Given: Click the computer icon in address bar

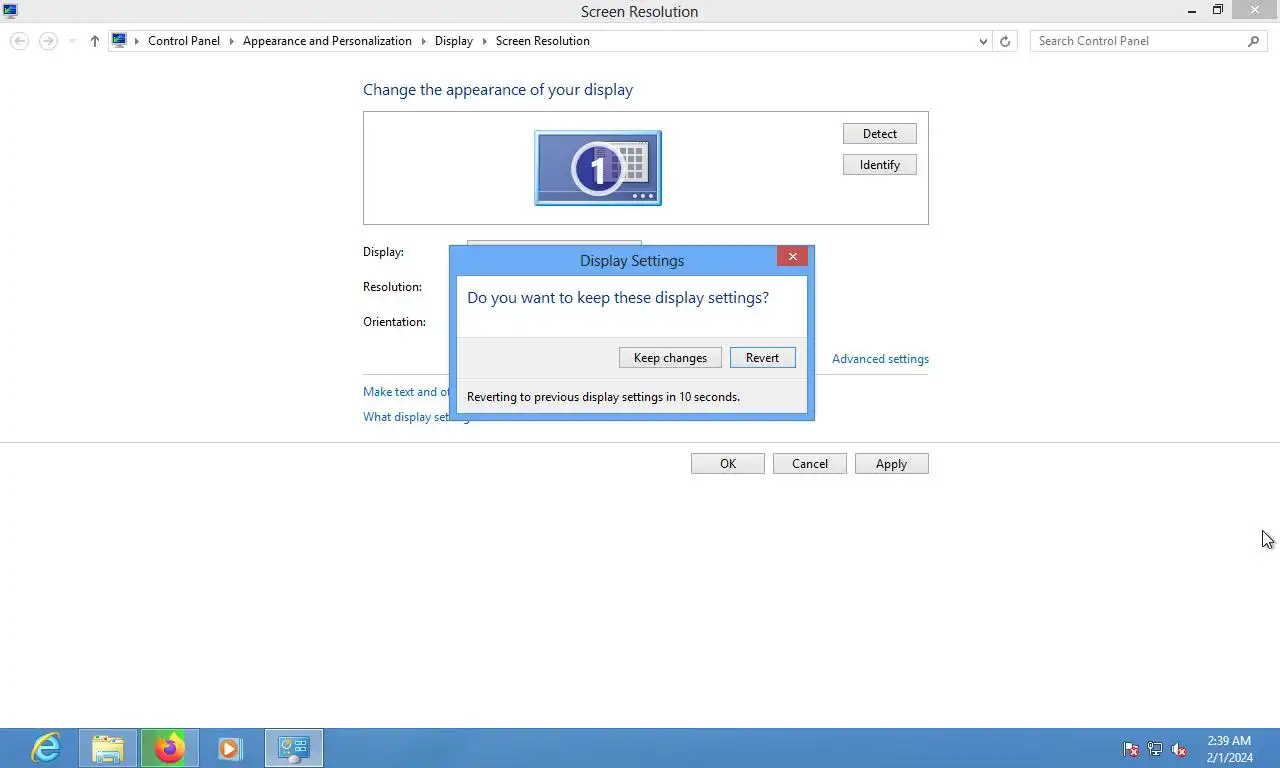Looking at the screenshot, I should tap(119, 41).
